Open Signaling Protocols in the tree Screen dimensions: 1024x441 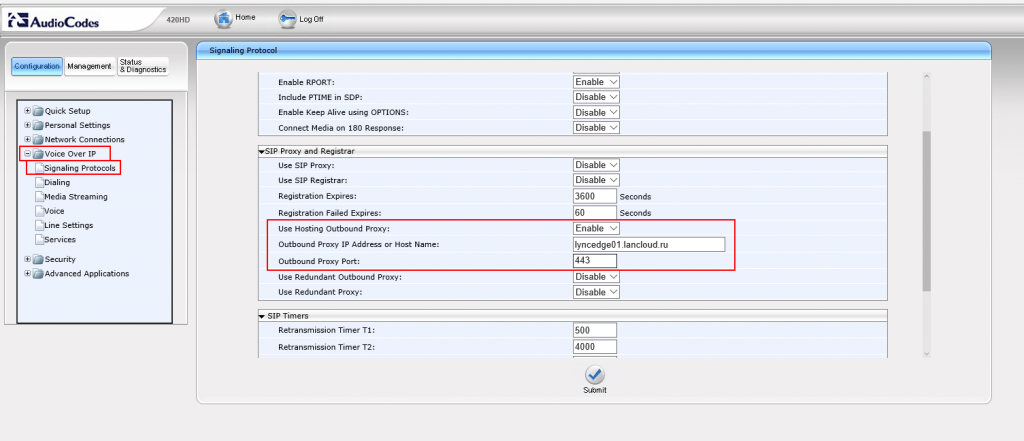point(81,168)
